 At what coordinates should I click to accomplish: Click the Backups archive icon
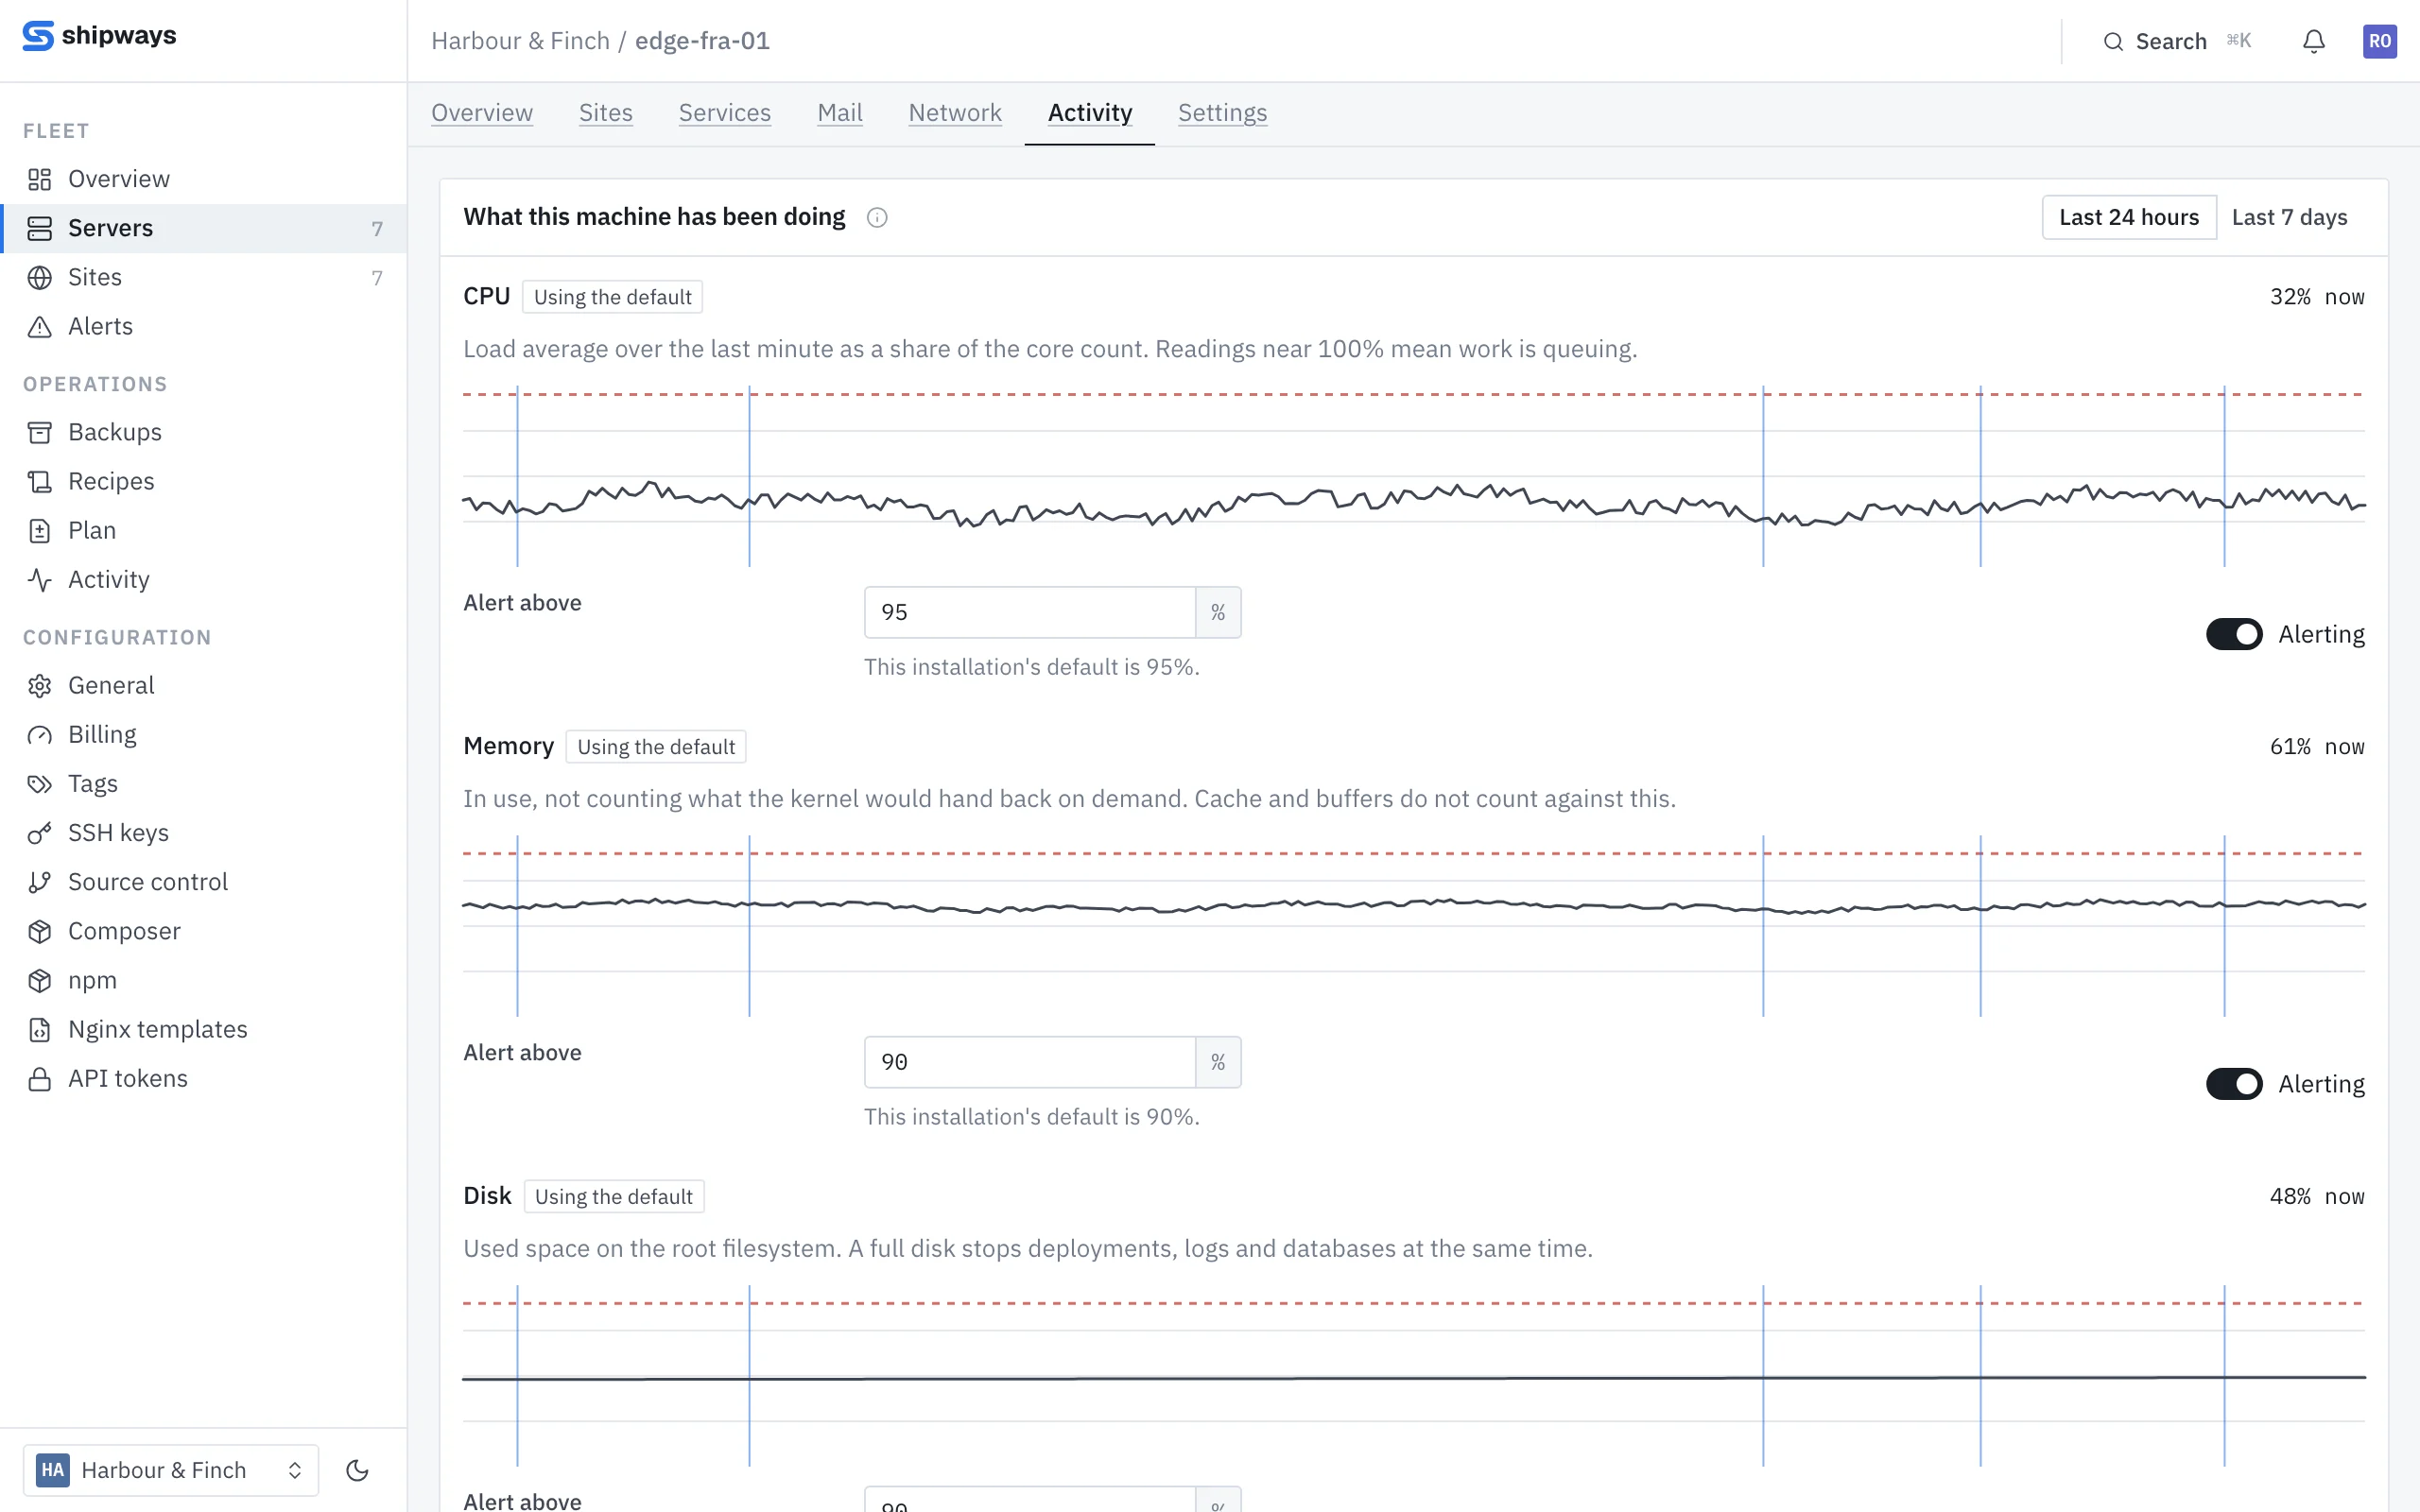(40, 432)
